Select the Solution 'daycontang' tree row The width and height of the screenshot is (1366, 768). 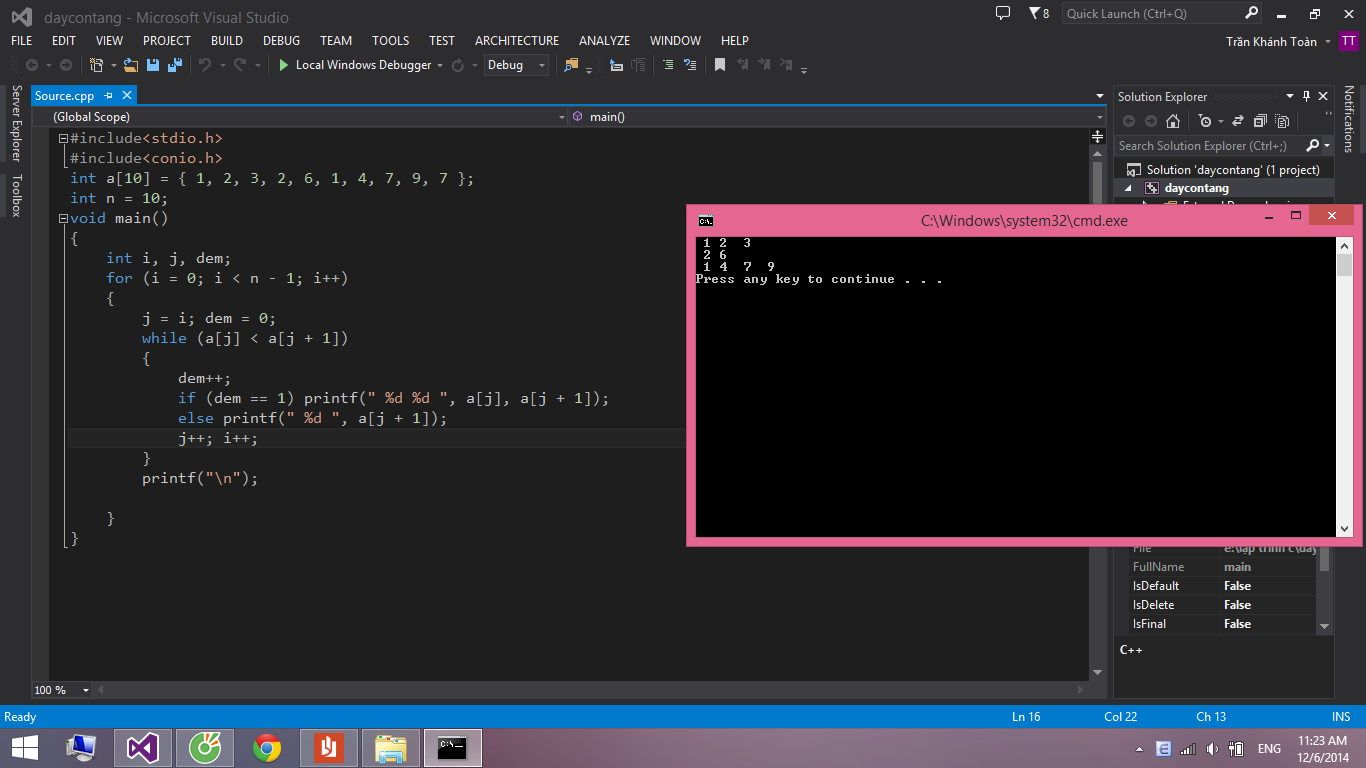pos(1225,170)
